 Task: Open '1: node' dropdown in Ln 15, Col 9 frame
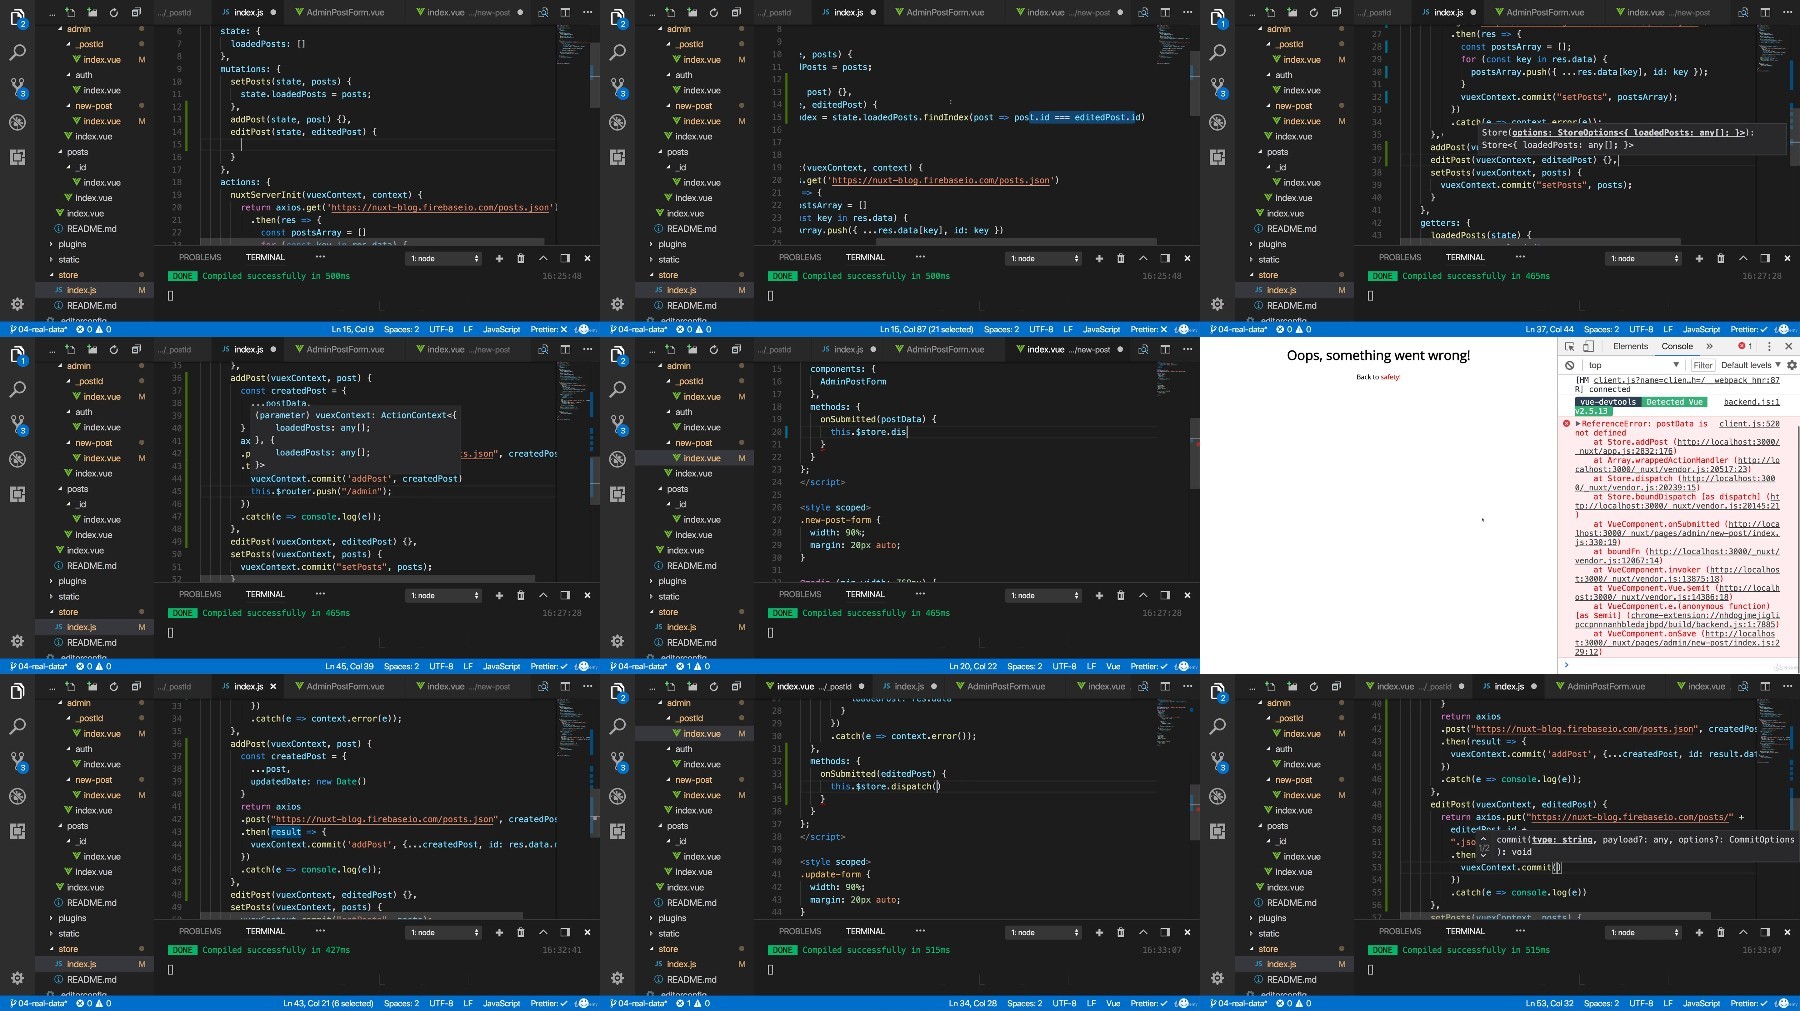(x=444, y=258)
